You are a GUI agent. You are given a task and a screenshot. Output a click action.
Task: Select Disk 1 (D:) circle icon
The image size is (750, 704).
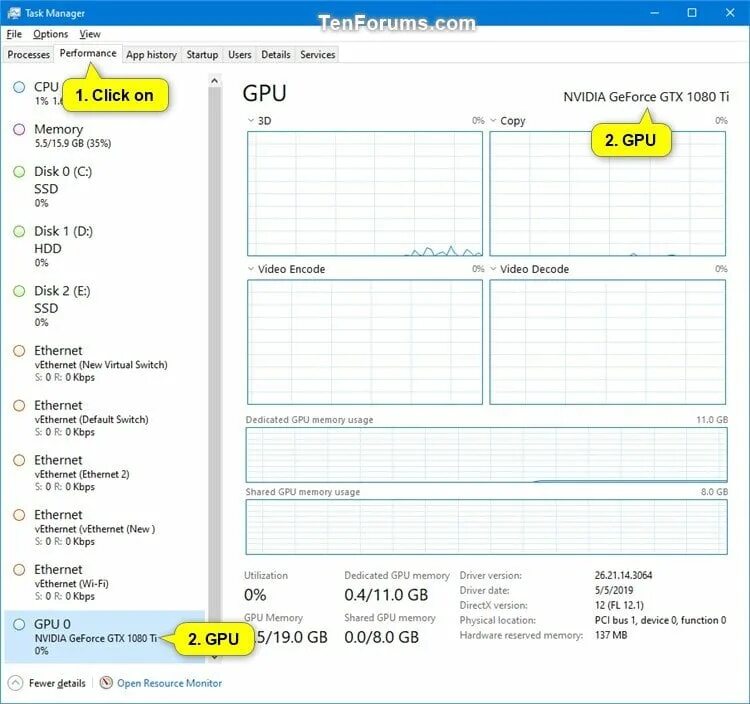pos(19,231)
